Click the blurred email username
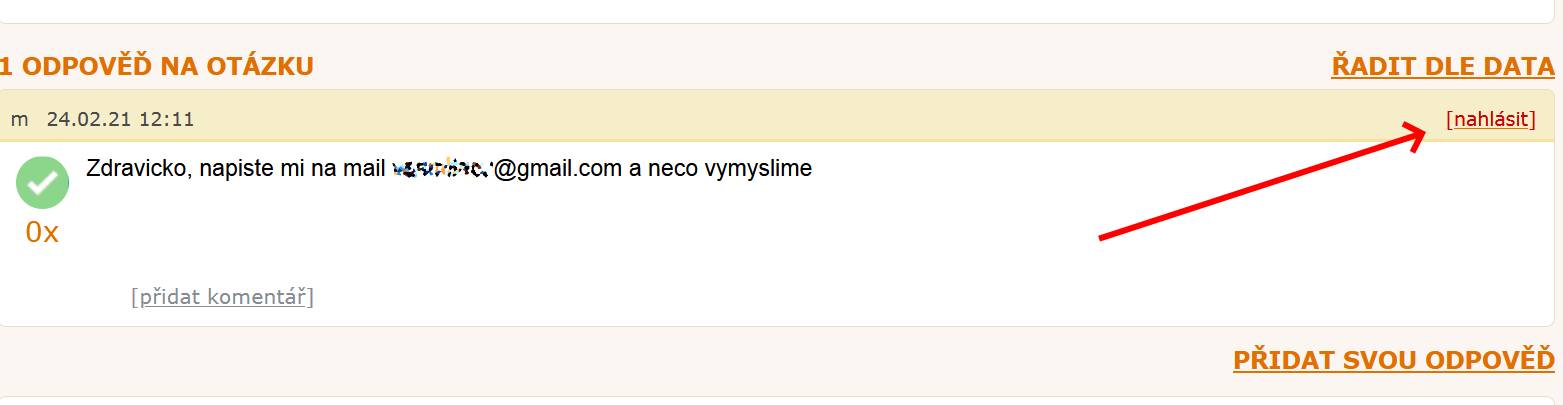Screen dimensions: 1563x405 tap(441, 168)
